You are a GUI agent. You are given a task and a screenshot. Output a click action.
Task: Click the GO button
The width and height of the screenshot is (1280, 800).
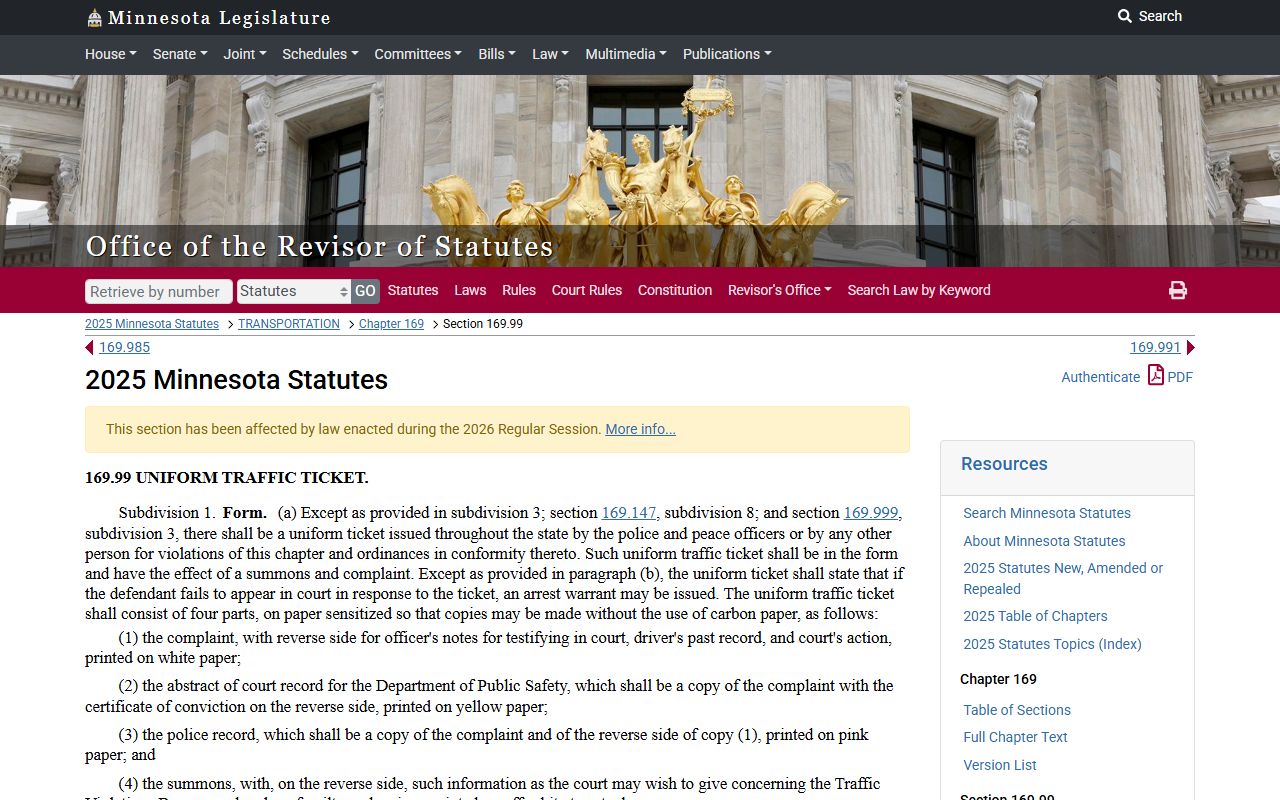[x=365, y=291]
